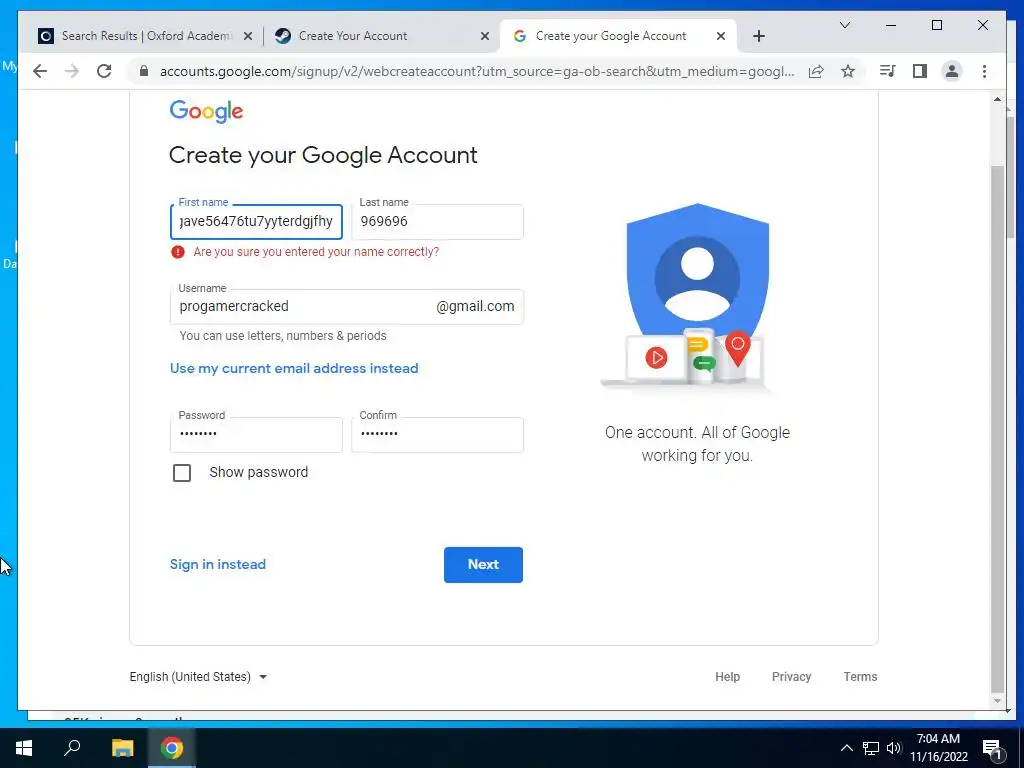Open File Explorer from taskbar
Image resolution: width=1024 pixels, height=768 pixels.
click(122, 748)
